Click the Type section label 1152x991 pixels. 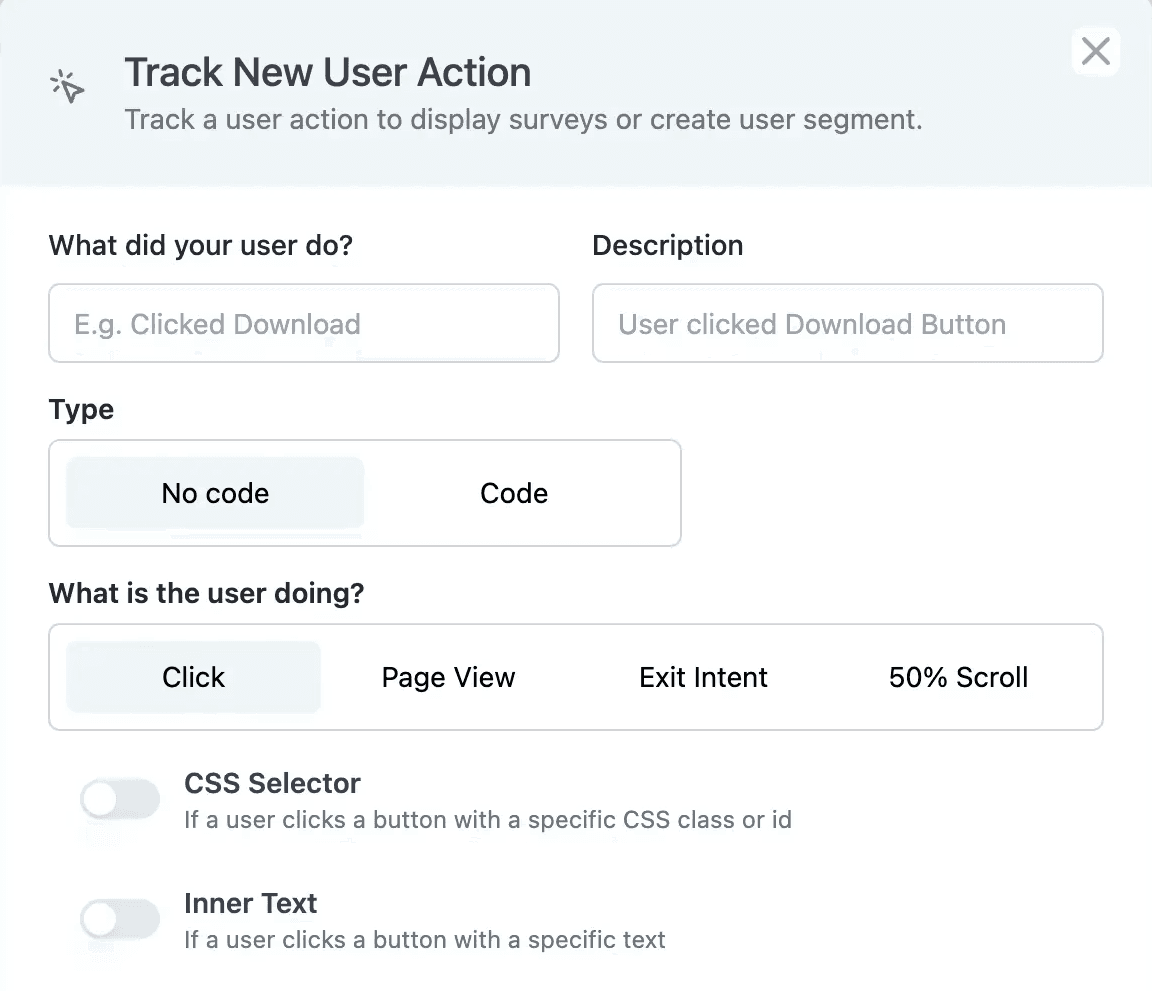(x=81, y=409)
